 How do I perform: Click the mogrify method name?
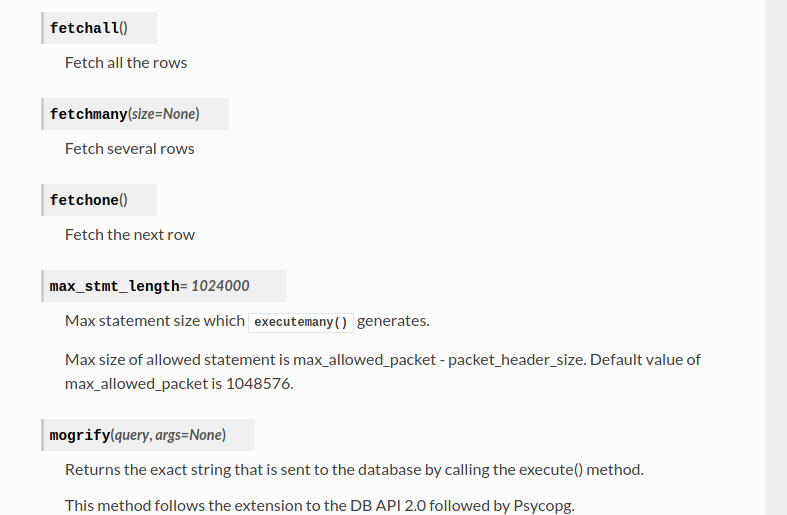[80, 435]
